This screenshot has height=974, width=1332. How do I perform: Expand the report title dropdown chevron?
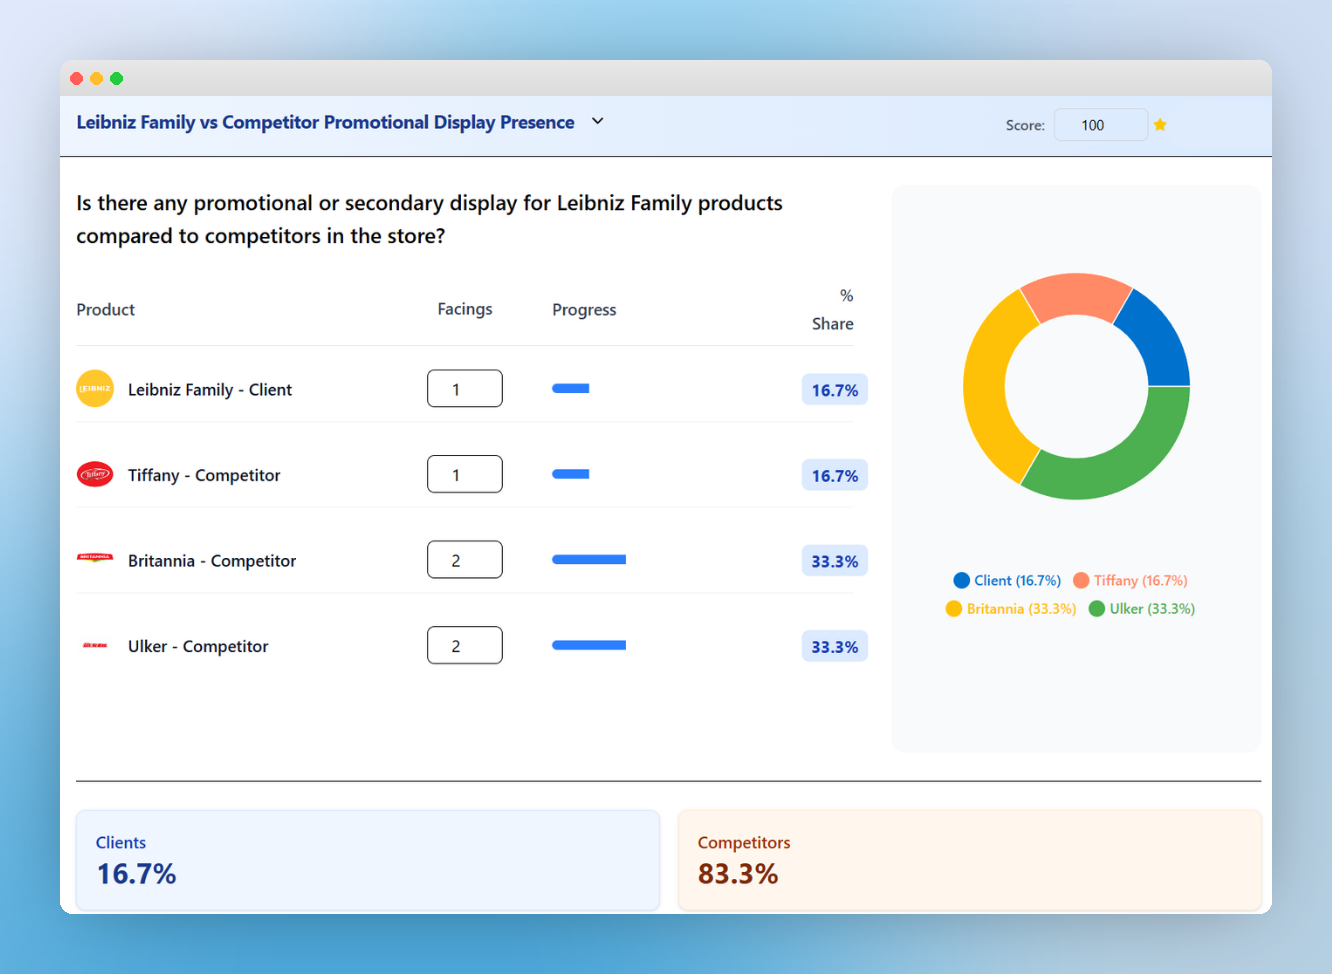(x=598, y=121)
